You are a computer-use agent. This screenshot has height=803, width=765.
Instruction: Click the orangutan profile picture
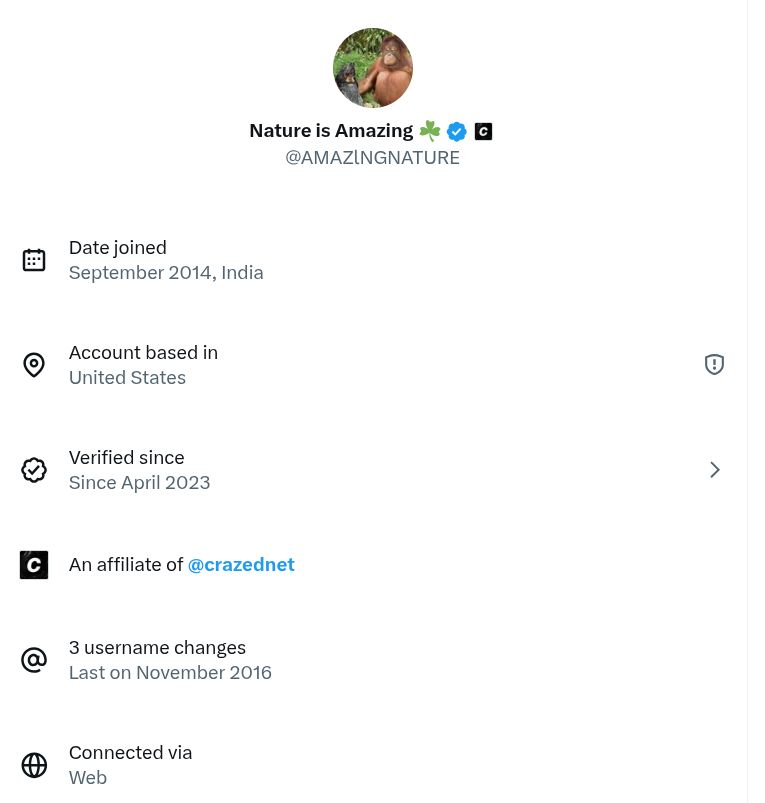click(373, 68)
